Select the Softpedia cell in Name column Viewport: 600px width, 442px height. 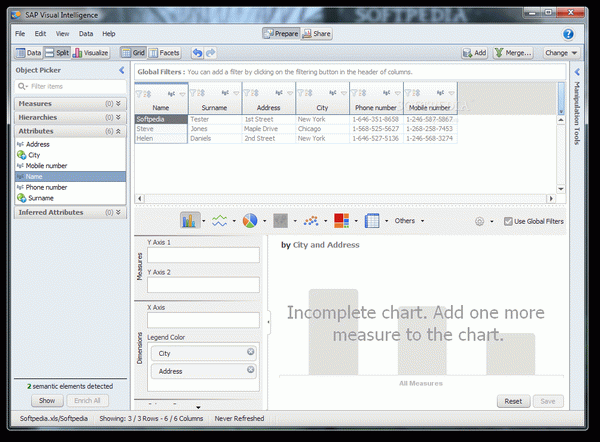[161, 119]
